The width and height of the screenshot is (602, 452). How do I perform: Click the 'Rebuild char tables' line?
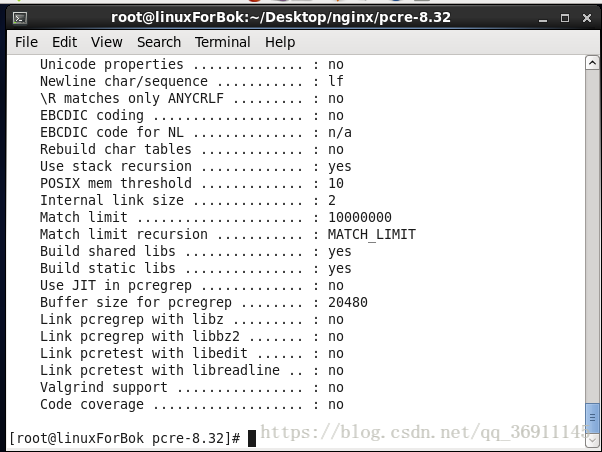(x=192, y=149)
